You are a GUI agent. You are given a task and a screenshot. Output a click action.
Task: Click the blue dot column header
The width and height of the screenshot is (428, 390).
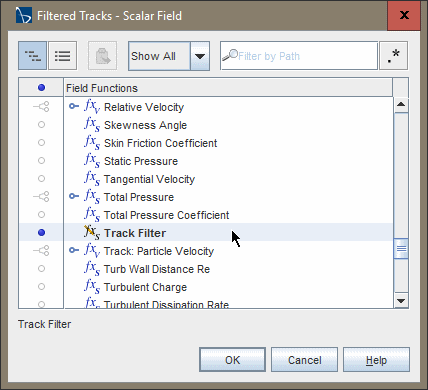click(x=41, y=88)
